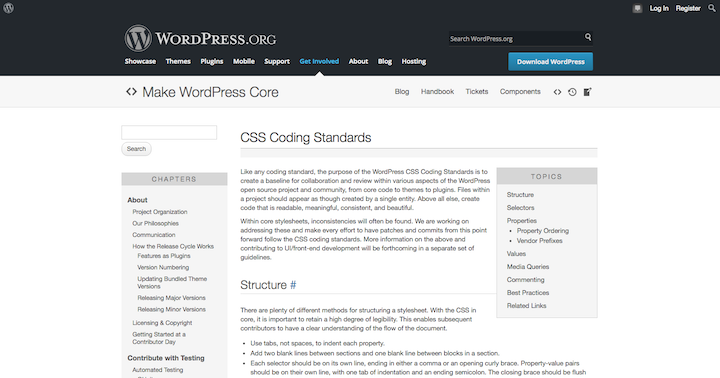
Task: Open Updating Bundled Theme Versions page
Action: 172,282
